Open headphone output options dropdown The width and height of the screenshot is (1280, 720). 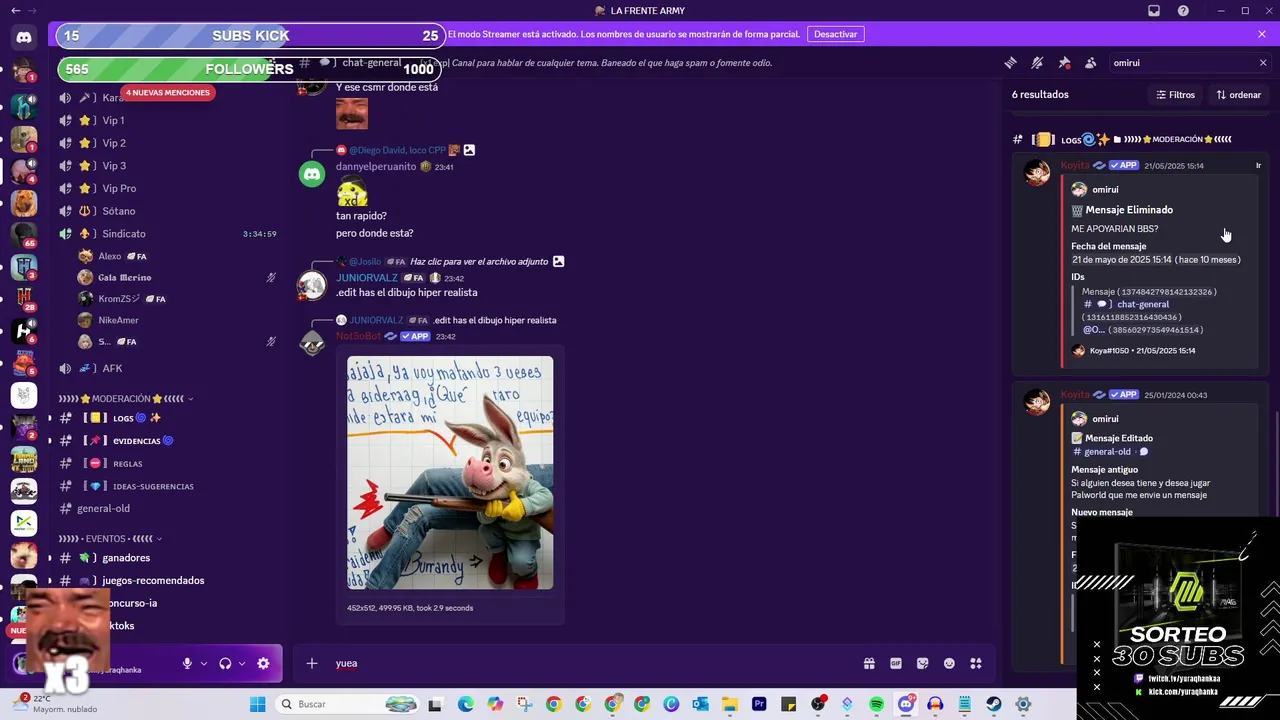click(242, 663)
